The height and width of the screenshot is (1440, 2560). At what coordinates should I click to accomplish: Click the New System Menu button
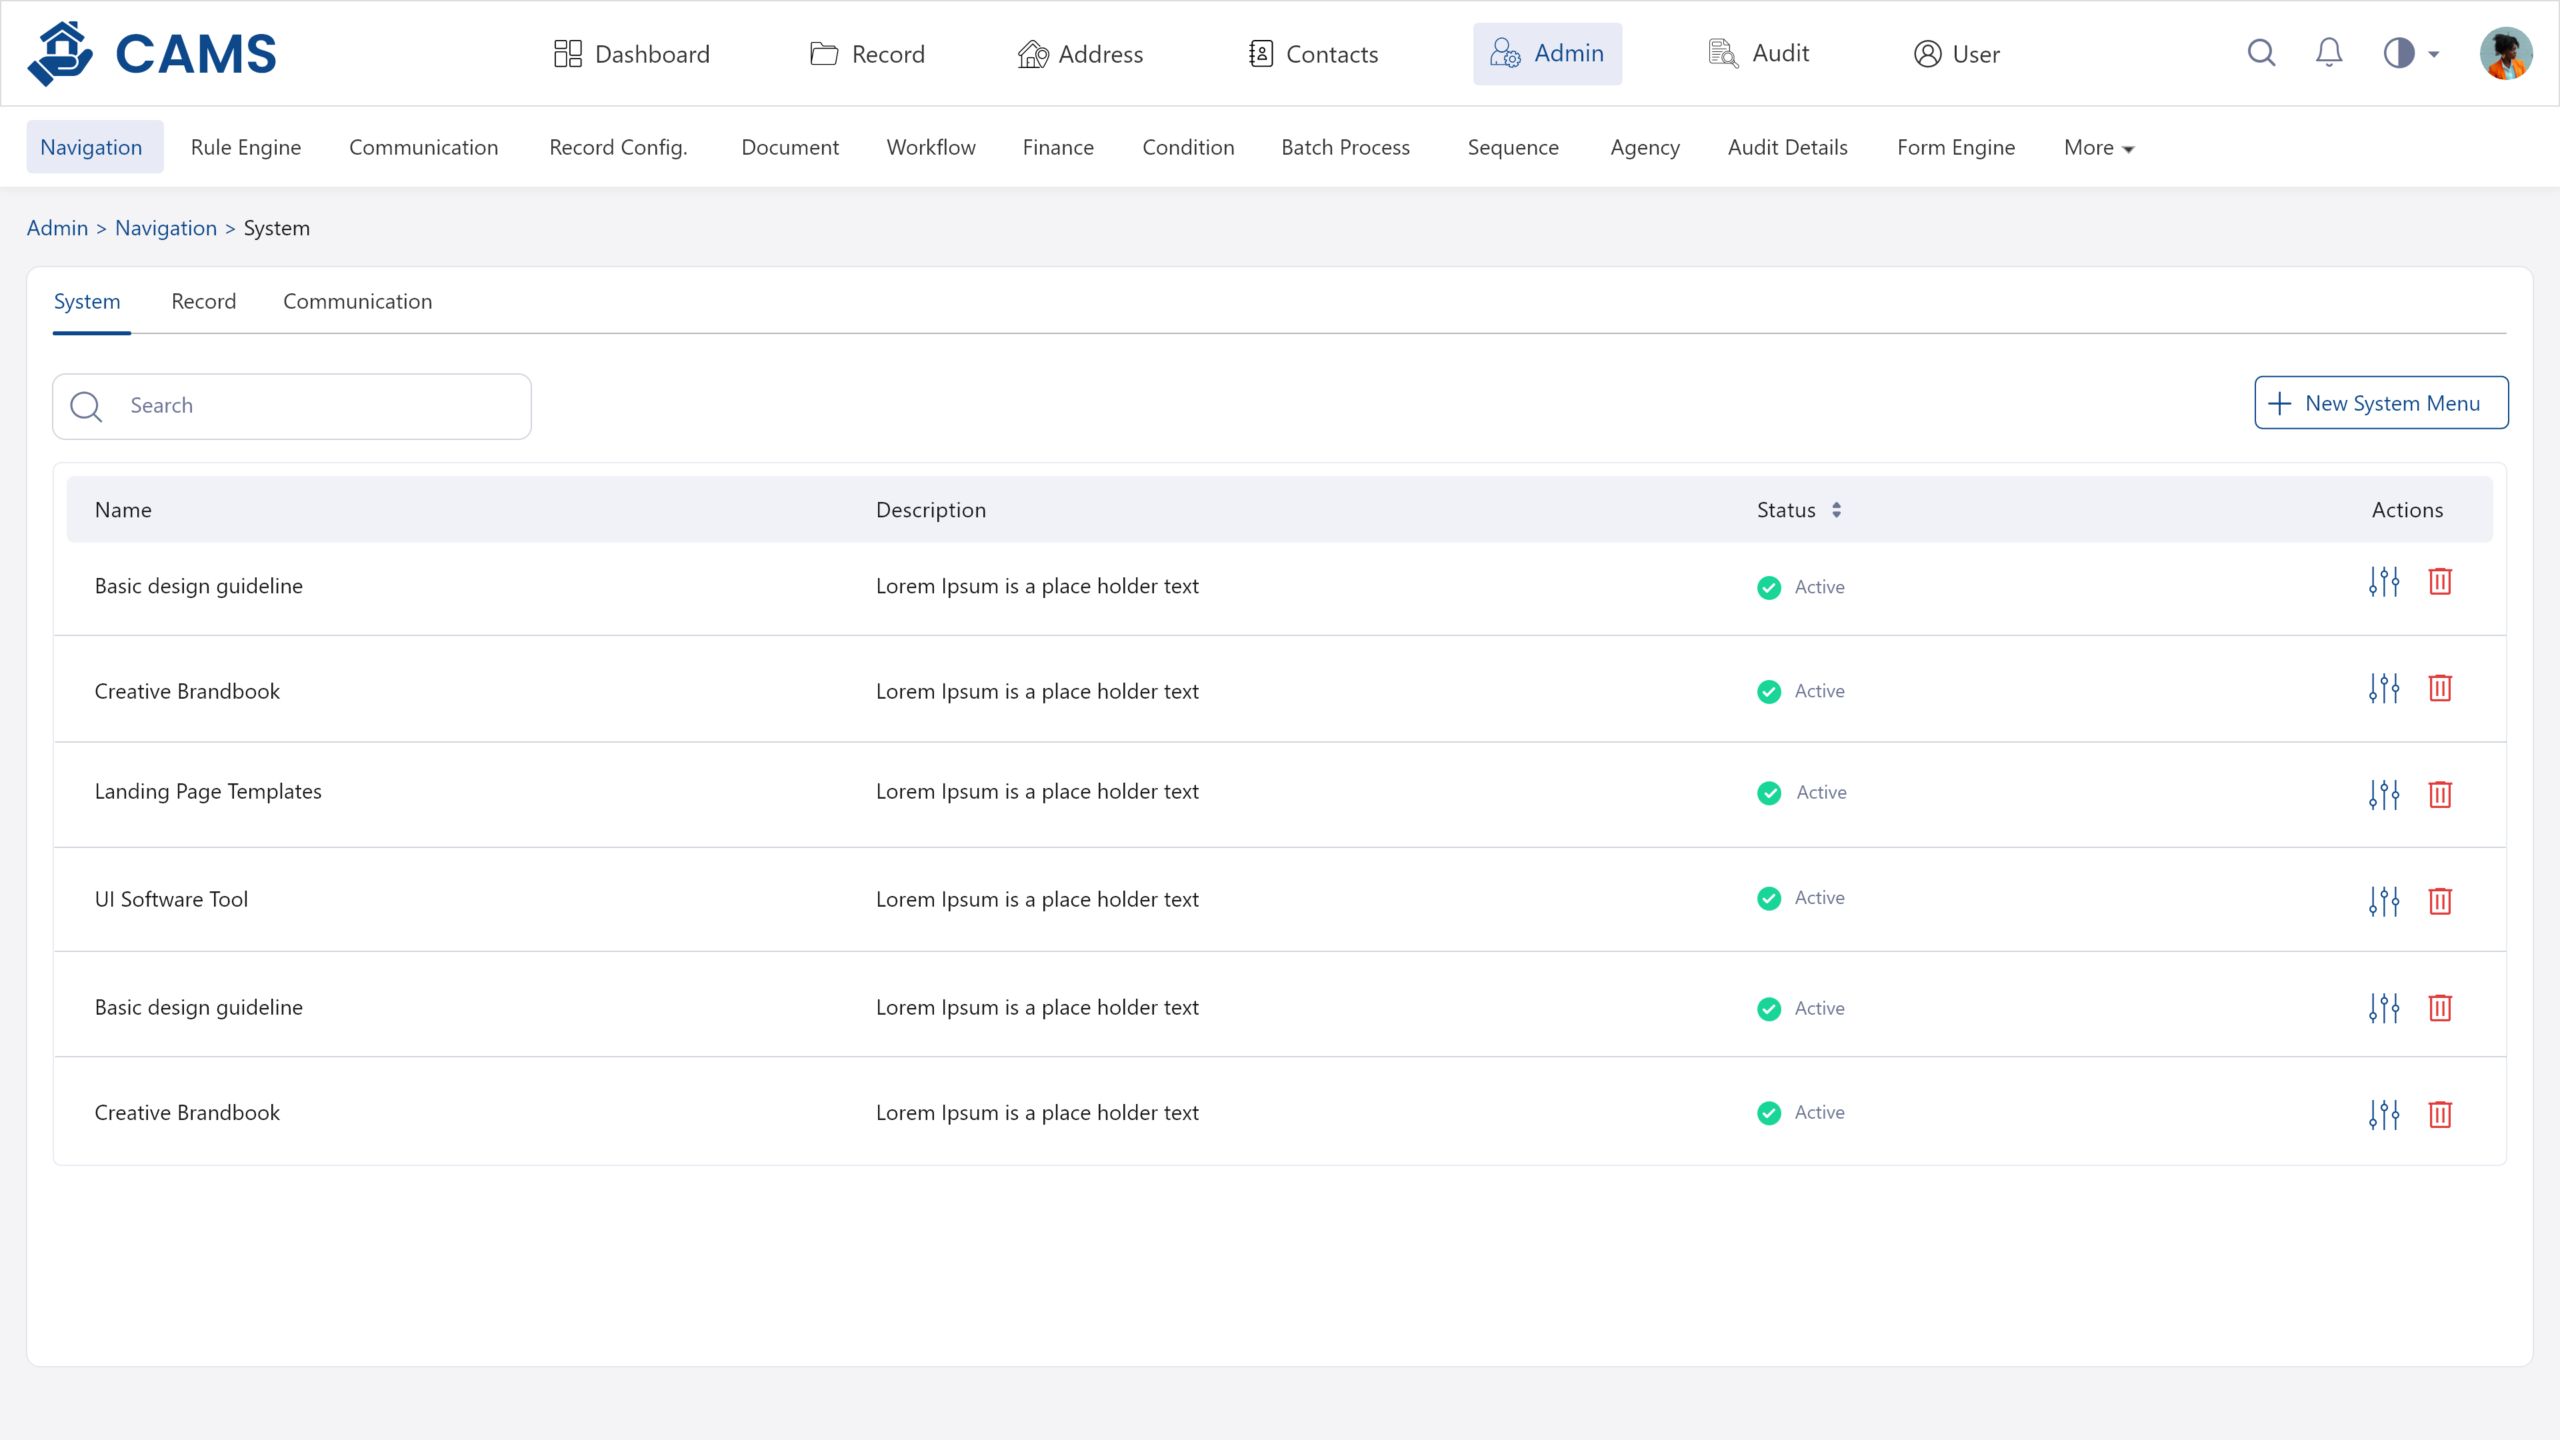2380,403
